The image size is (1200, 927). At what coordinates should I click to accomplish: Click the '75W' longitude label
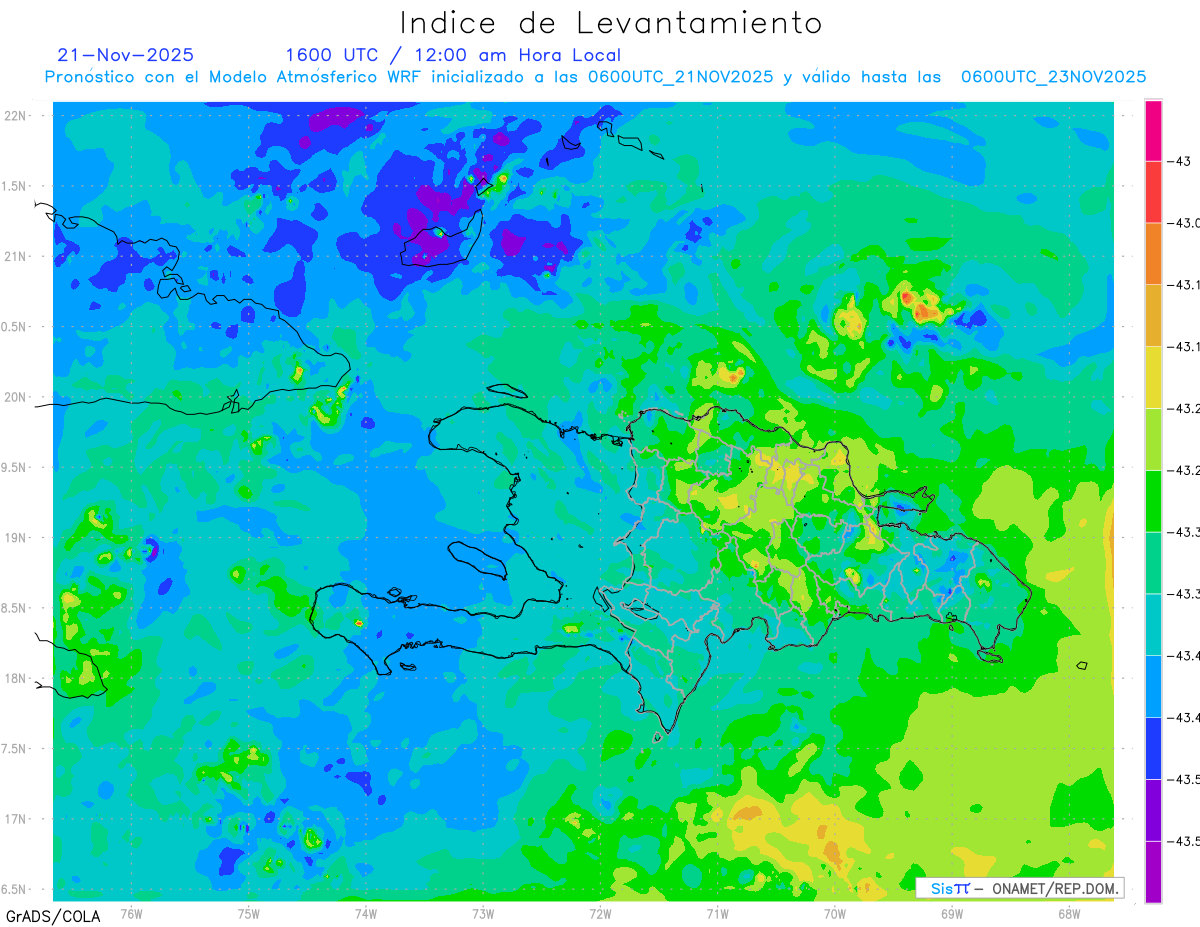pos(249,914)
